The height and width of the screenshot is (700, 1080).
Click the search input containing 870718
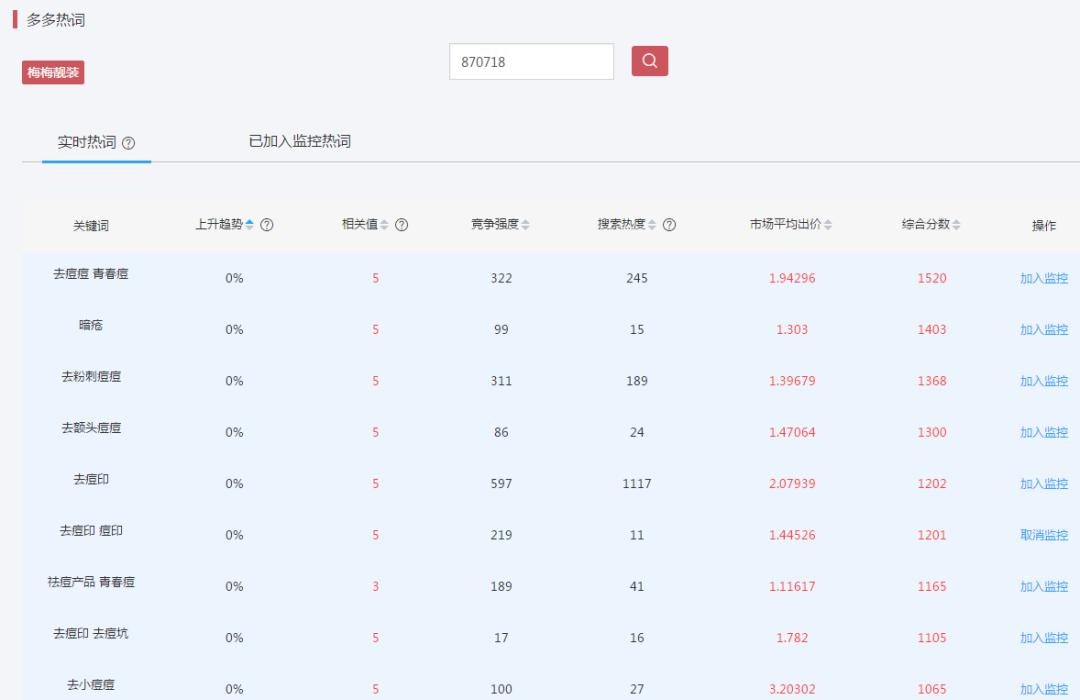[x=532, y=62]
